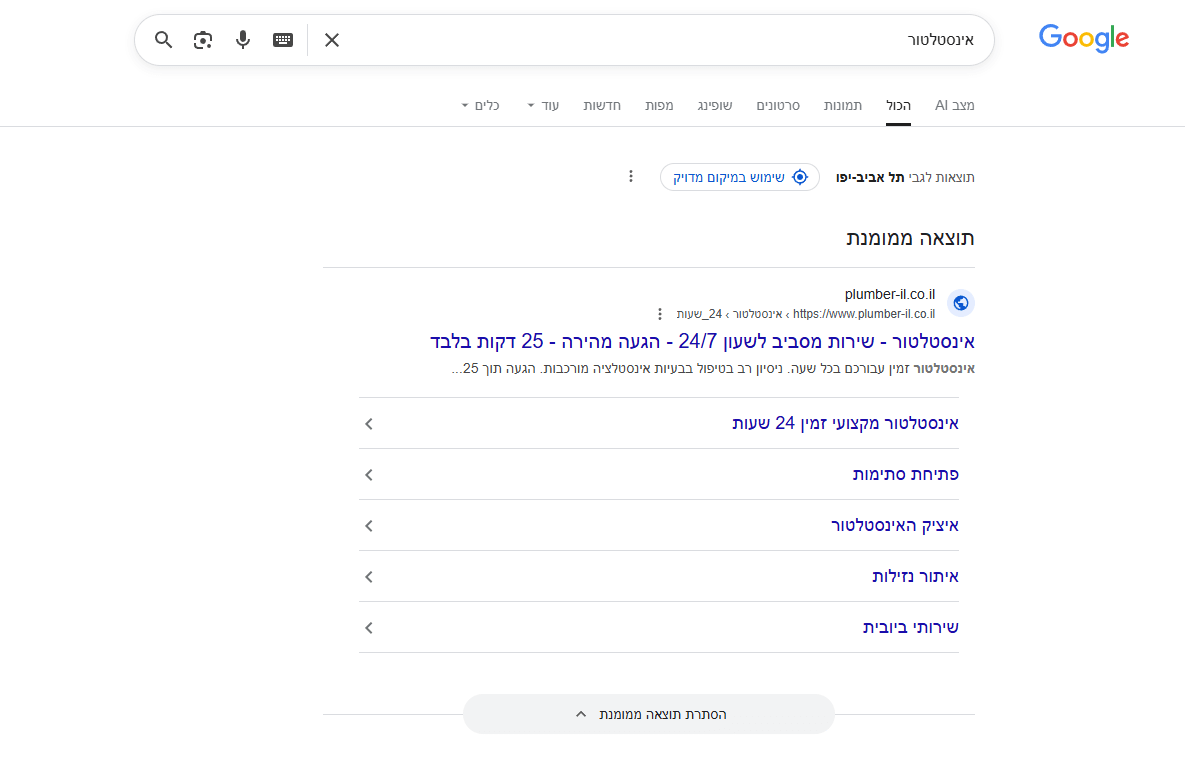
Task: Open the on-screen keyboard input tool
Action: coord(283,40)
